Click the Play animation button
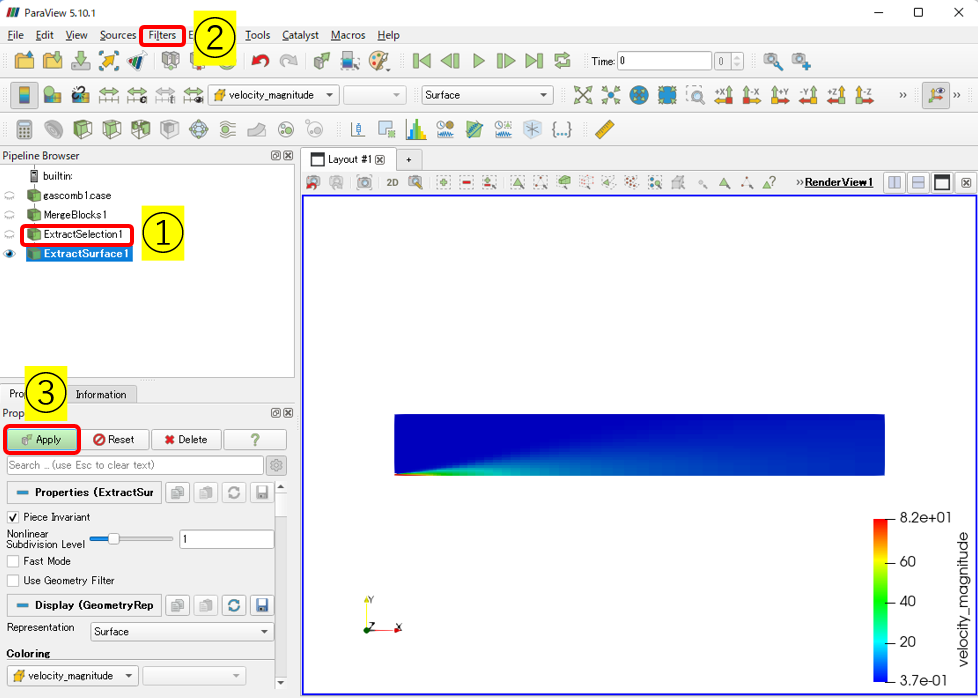The image size is (978, 698). pyautogui.click(x=478, y=61)
